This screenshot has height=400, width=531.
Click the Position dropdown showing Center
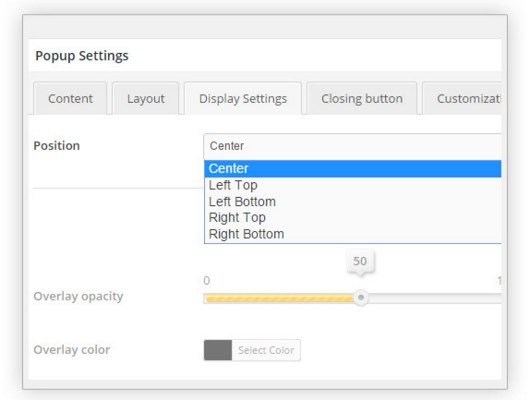tap(352, 146)
